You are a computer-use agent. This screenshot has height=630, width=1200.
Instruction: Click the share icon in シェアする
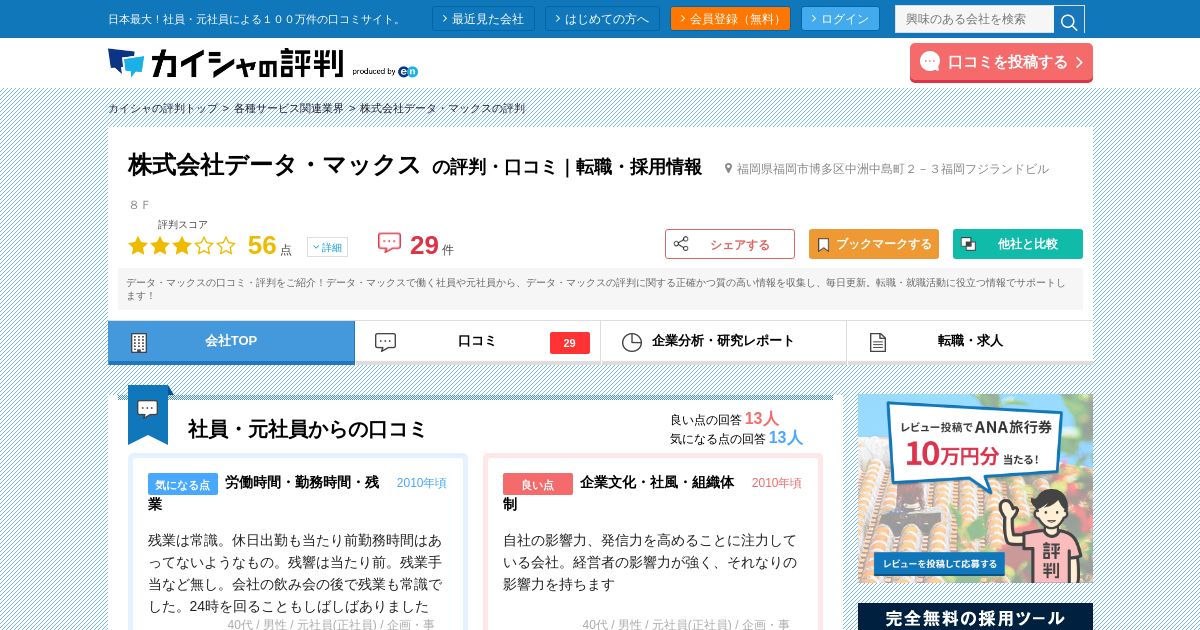(681, 244)
